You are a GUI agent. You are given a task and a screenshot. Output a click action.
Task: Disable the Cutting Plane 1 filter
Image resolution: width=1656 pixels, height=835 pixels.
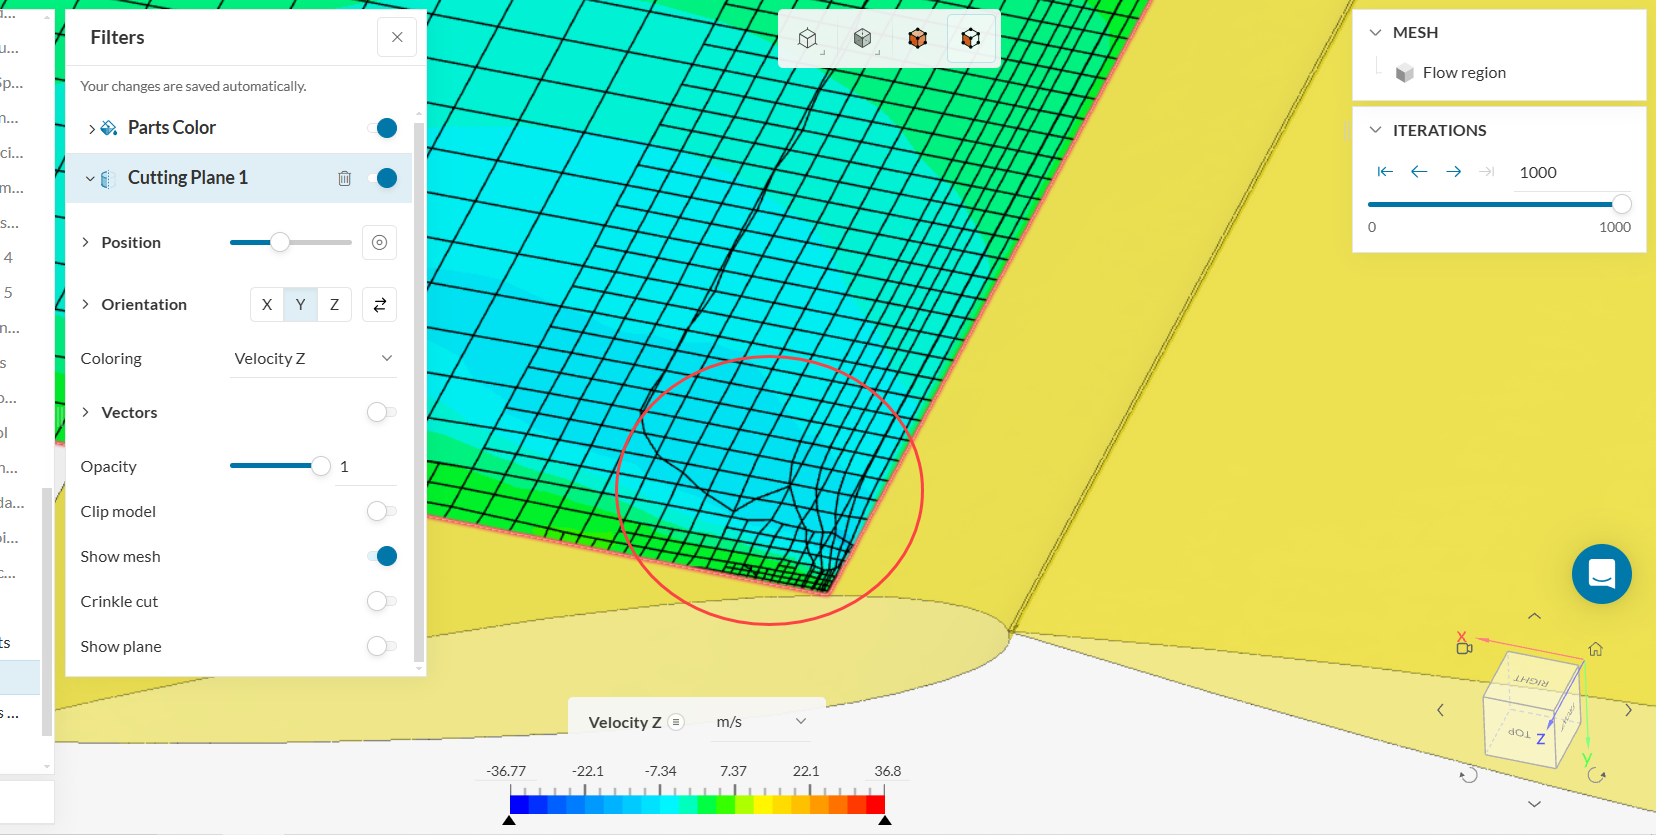tap(382, 178)
